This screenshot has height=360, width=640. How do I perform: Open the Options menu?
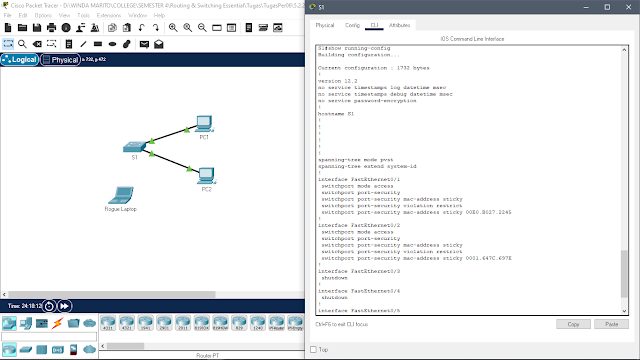tap(43, 16)
